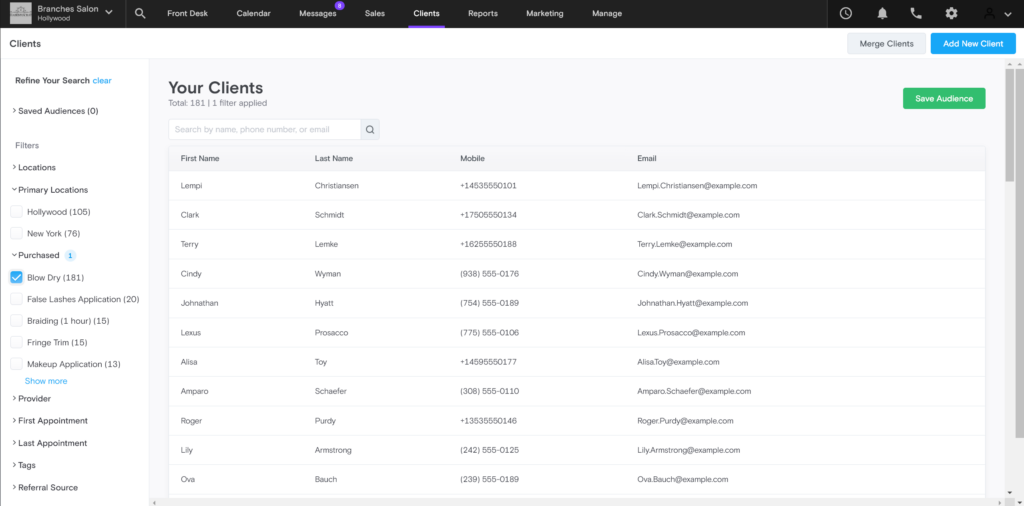Image resolution: width=1024 pixels, height=506 pixels.
Task: Click the client name search field
Action: pos(264,129)
